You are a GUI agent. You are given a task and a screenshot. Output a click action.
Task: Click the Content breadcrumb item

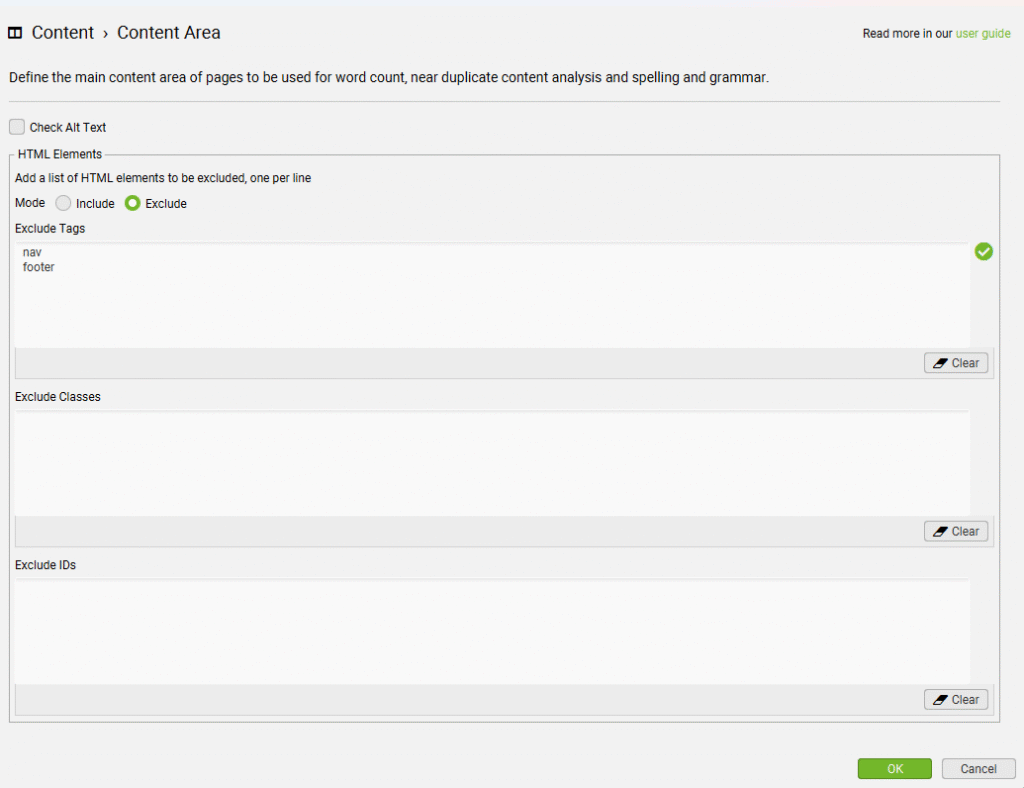(63, 33)
